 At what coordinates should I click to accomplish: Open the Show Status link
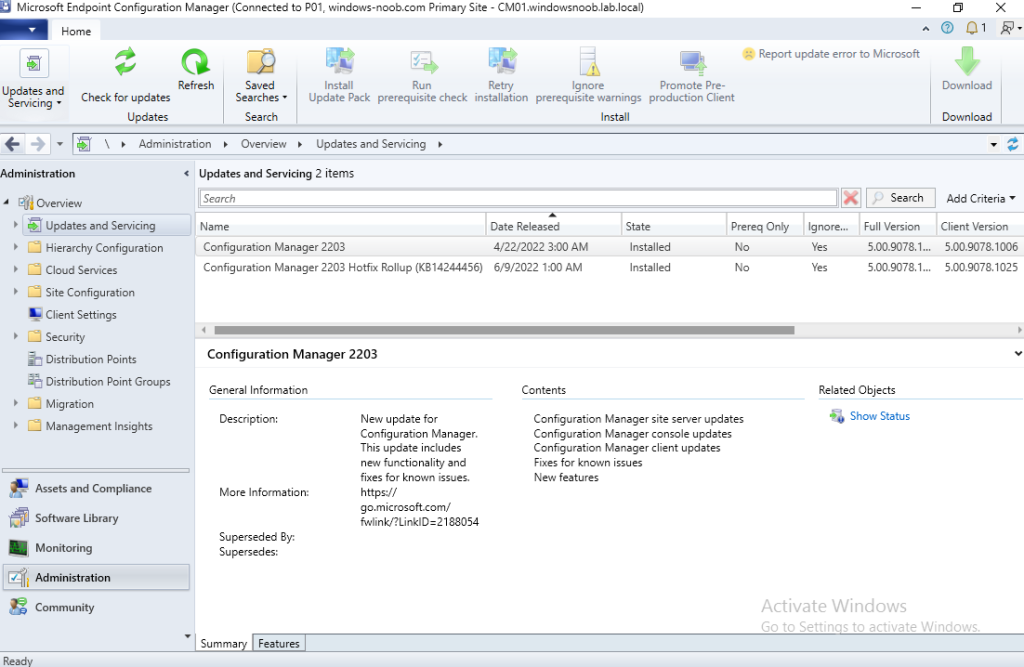(879, 416)
